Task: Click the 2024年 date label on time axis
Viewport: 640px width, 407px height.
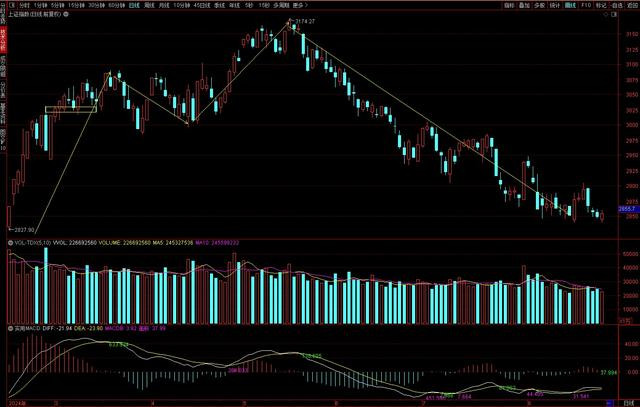Action: [x=18, y=403]
